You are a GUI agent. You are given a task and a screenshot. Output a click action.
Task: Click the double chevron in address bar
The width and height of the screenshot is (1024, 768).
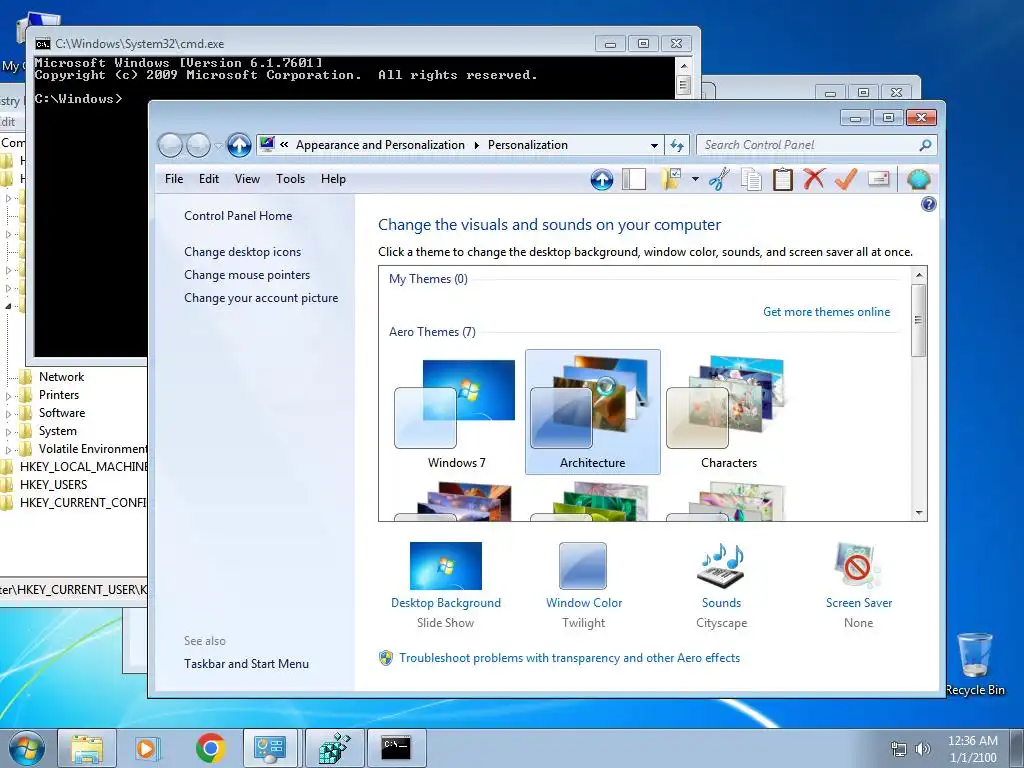point(284,145)
